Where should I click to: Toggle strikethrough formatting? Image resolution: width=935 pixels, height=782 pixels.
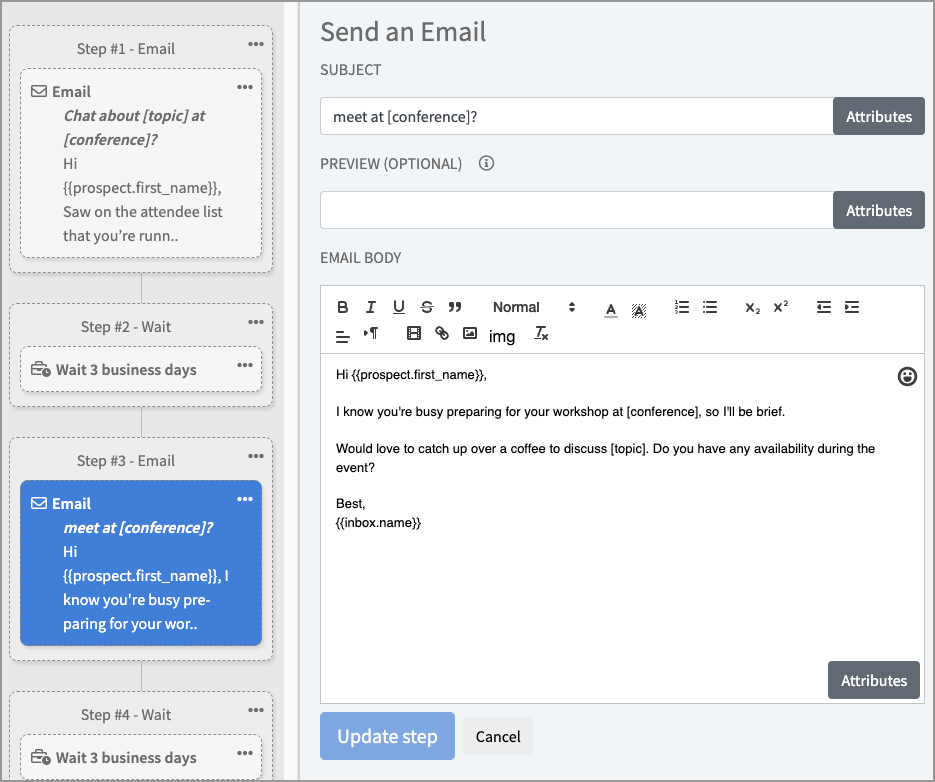[x=427, y=307]
